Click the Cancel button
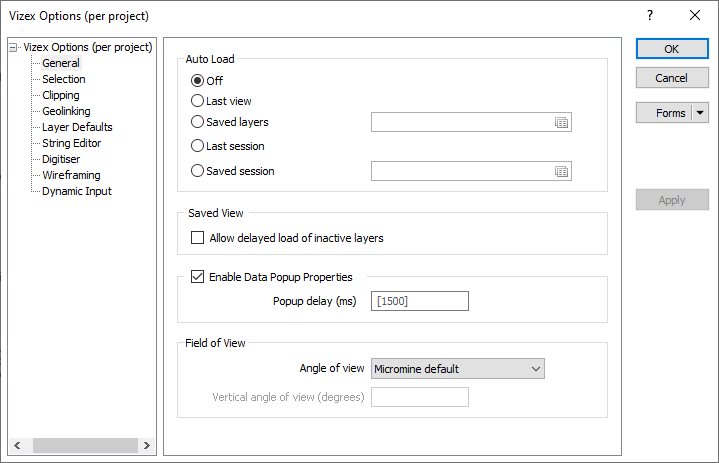 tap(672, 78)
